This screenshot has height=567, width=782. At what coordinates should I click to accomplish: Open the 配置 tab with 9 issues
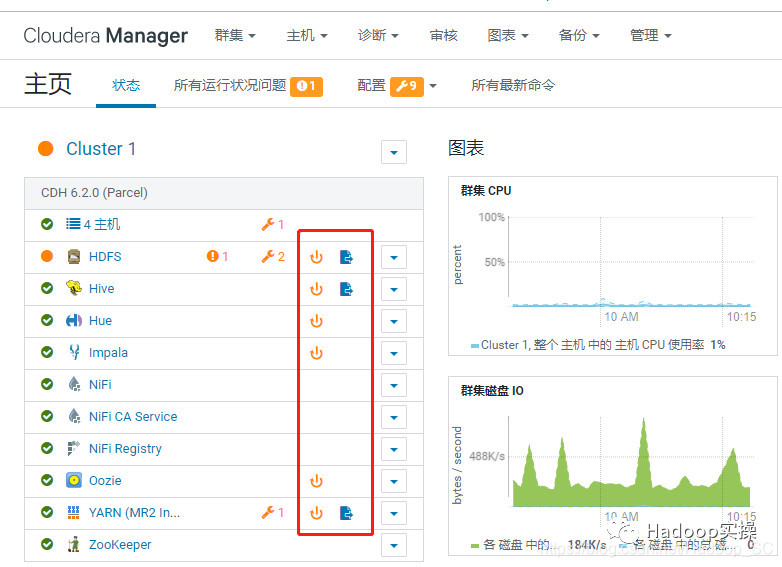point(396,86)
